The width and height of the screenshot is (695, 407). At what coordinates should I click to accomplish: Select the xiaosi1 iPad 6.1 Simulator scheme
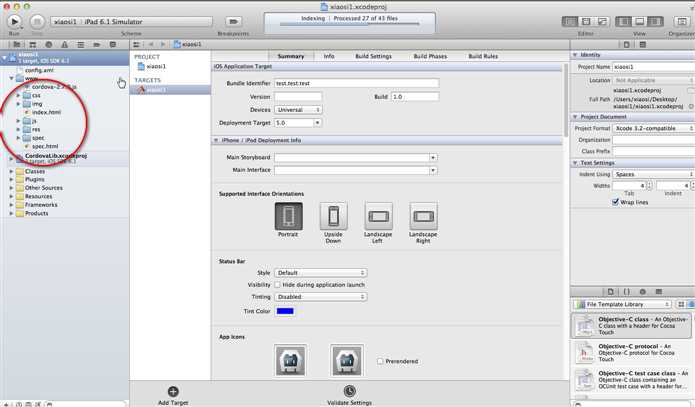coord(132,21)
